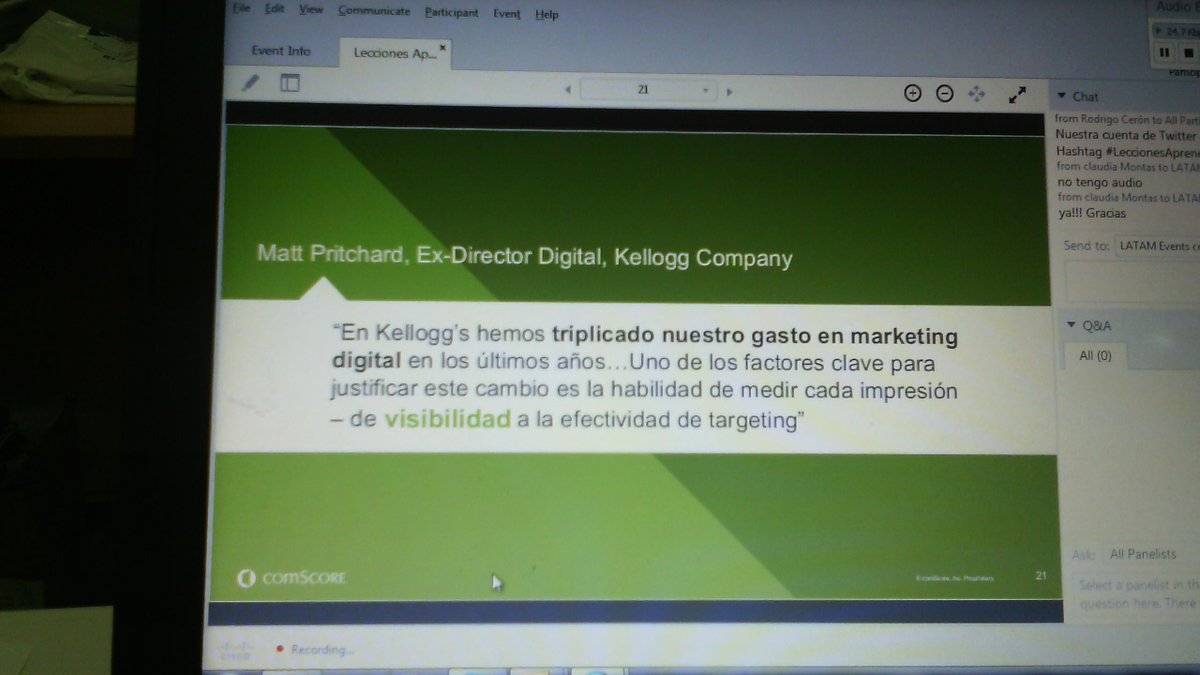Image resolution: width=1200 pixels, height=675 pixels.
Task: Click the fit-to-viewer arrows icon
Action: pyautogui.click(x=977, y=93)
